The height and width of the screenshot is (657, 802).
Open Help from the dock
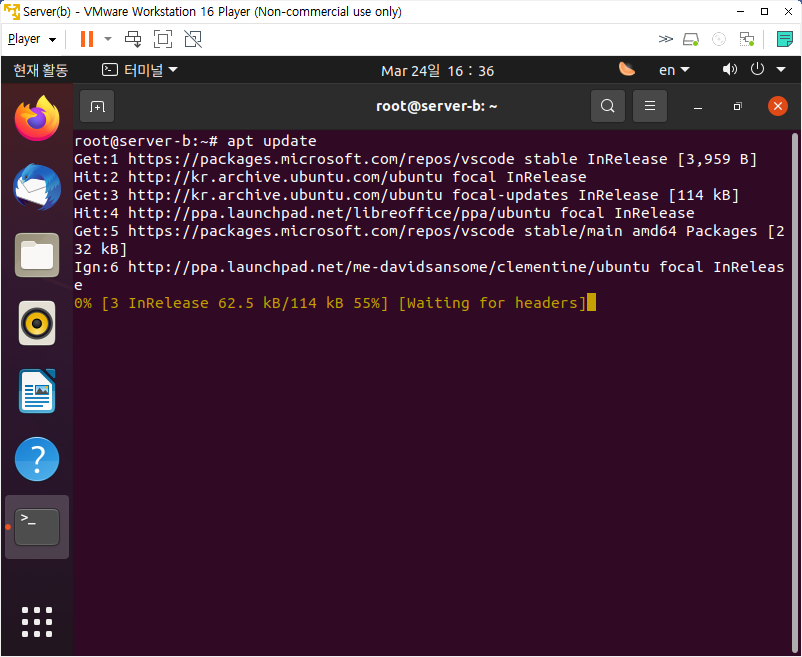[37, 459]
